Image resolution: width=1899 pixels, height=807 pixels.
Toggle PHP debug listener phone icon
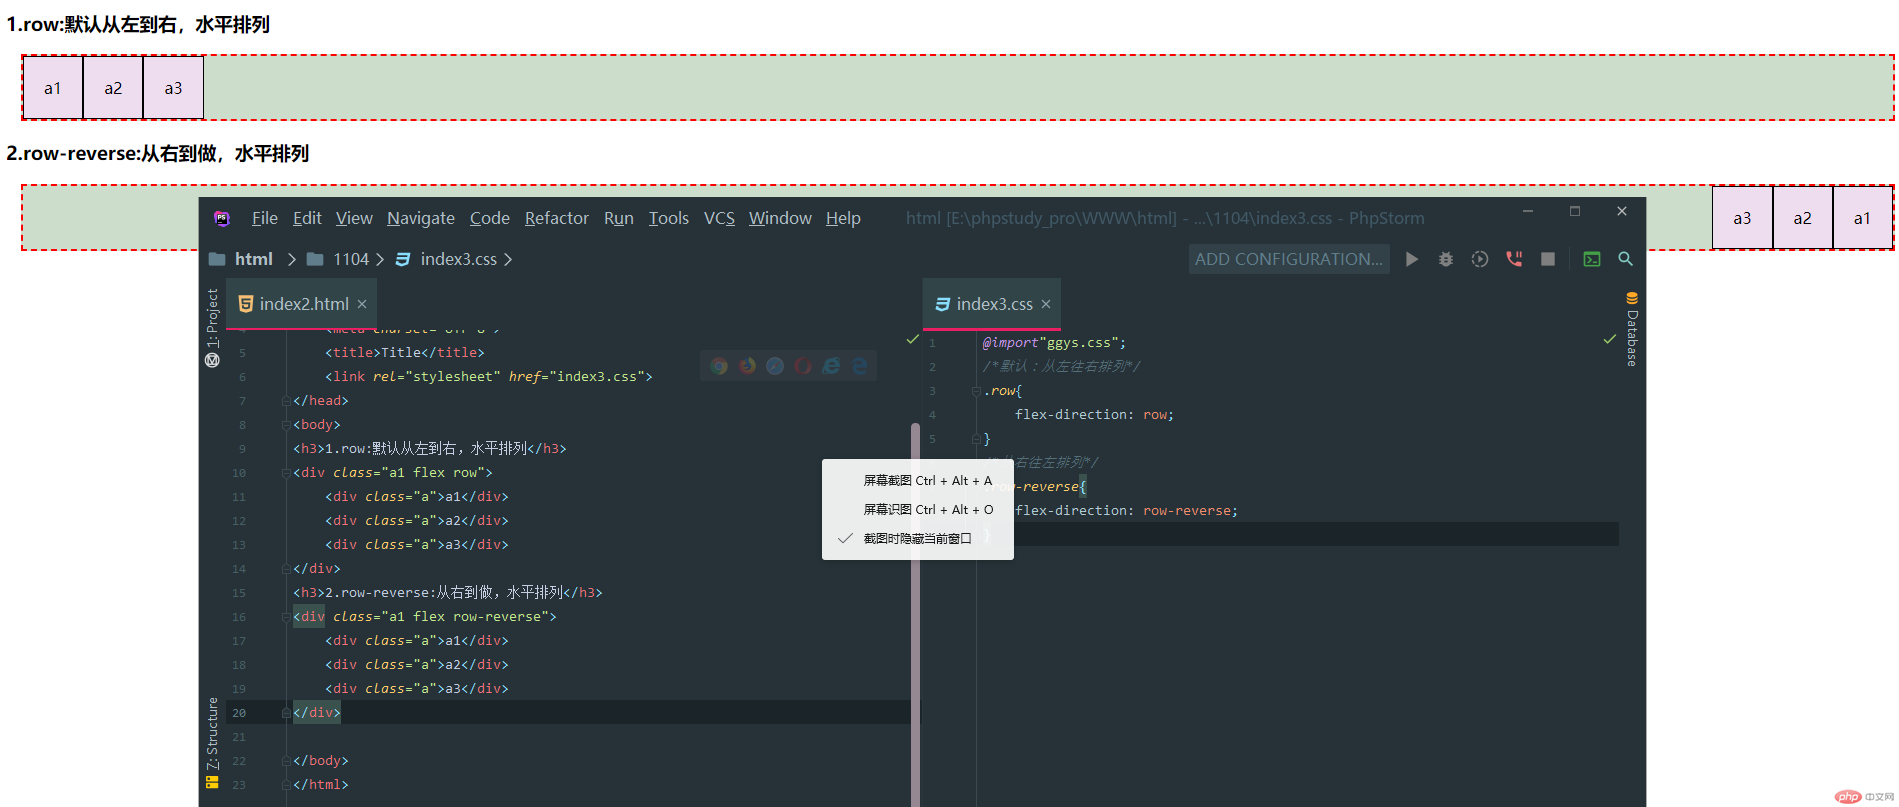click(1514, 259)
